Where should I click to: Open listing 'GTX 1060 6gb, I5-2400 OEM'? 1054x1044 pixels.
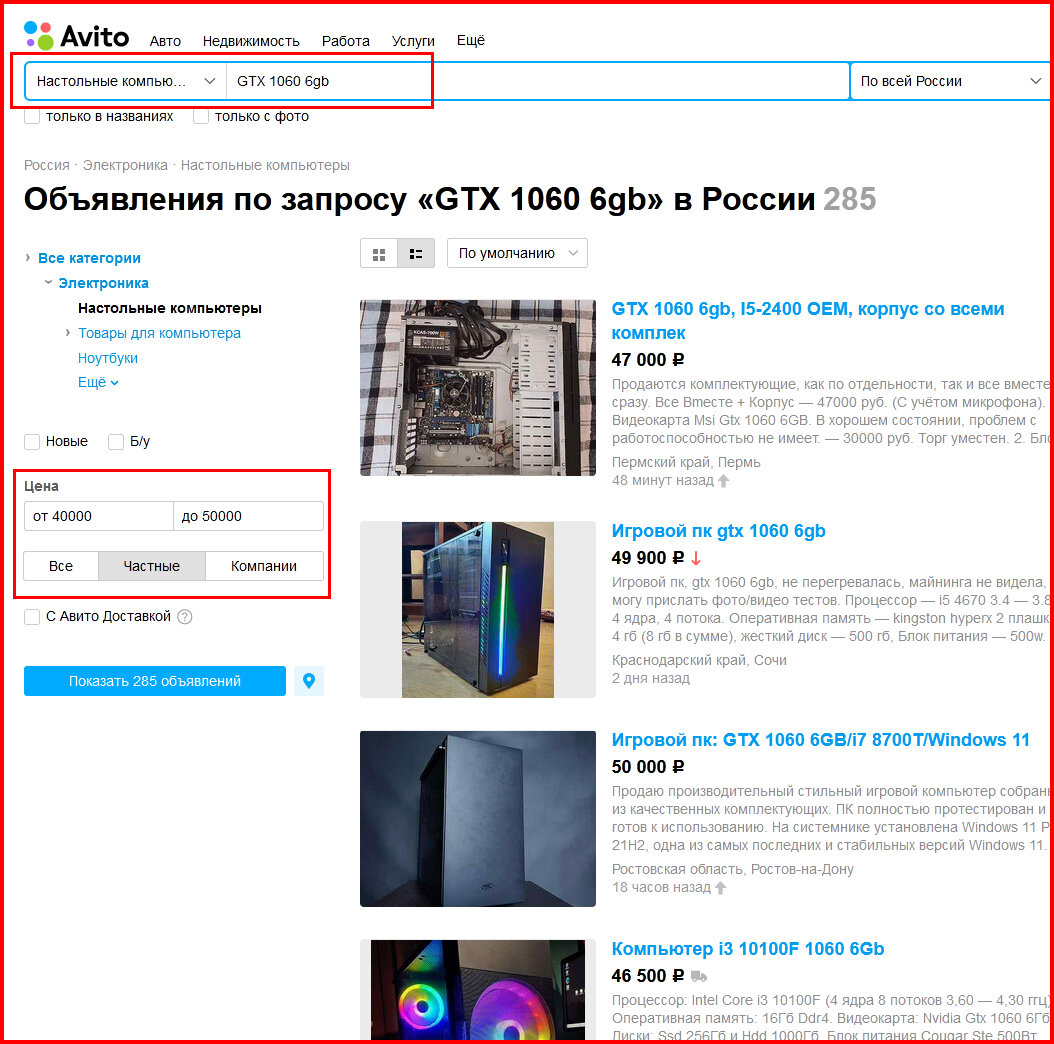(807, 321)
